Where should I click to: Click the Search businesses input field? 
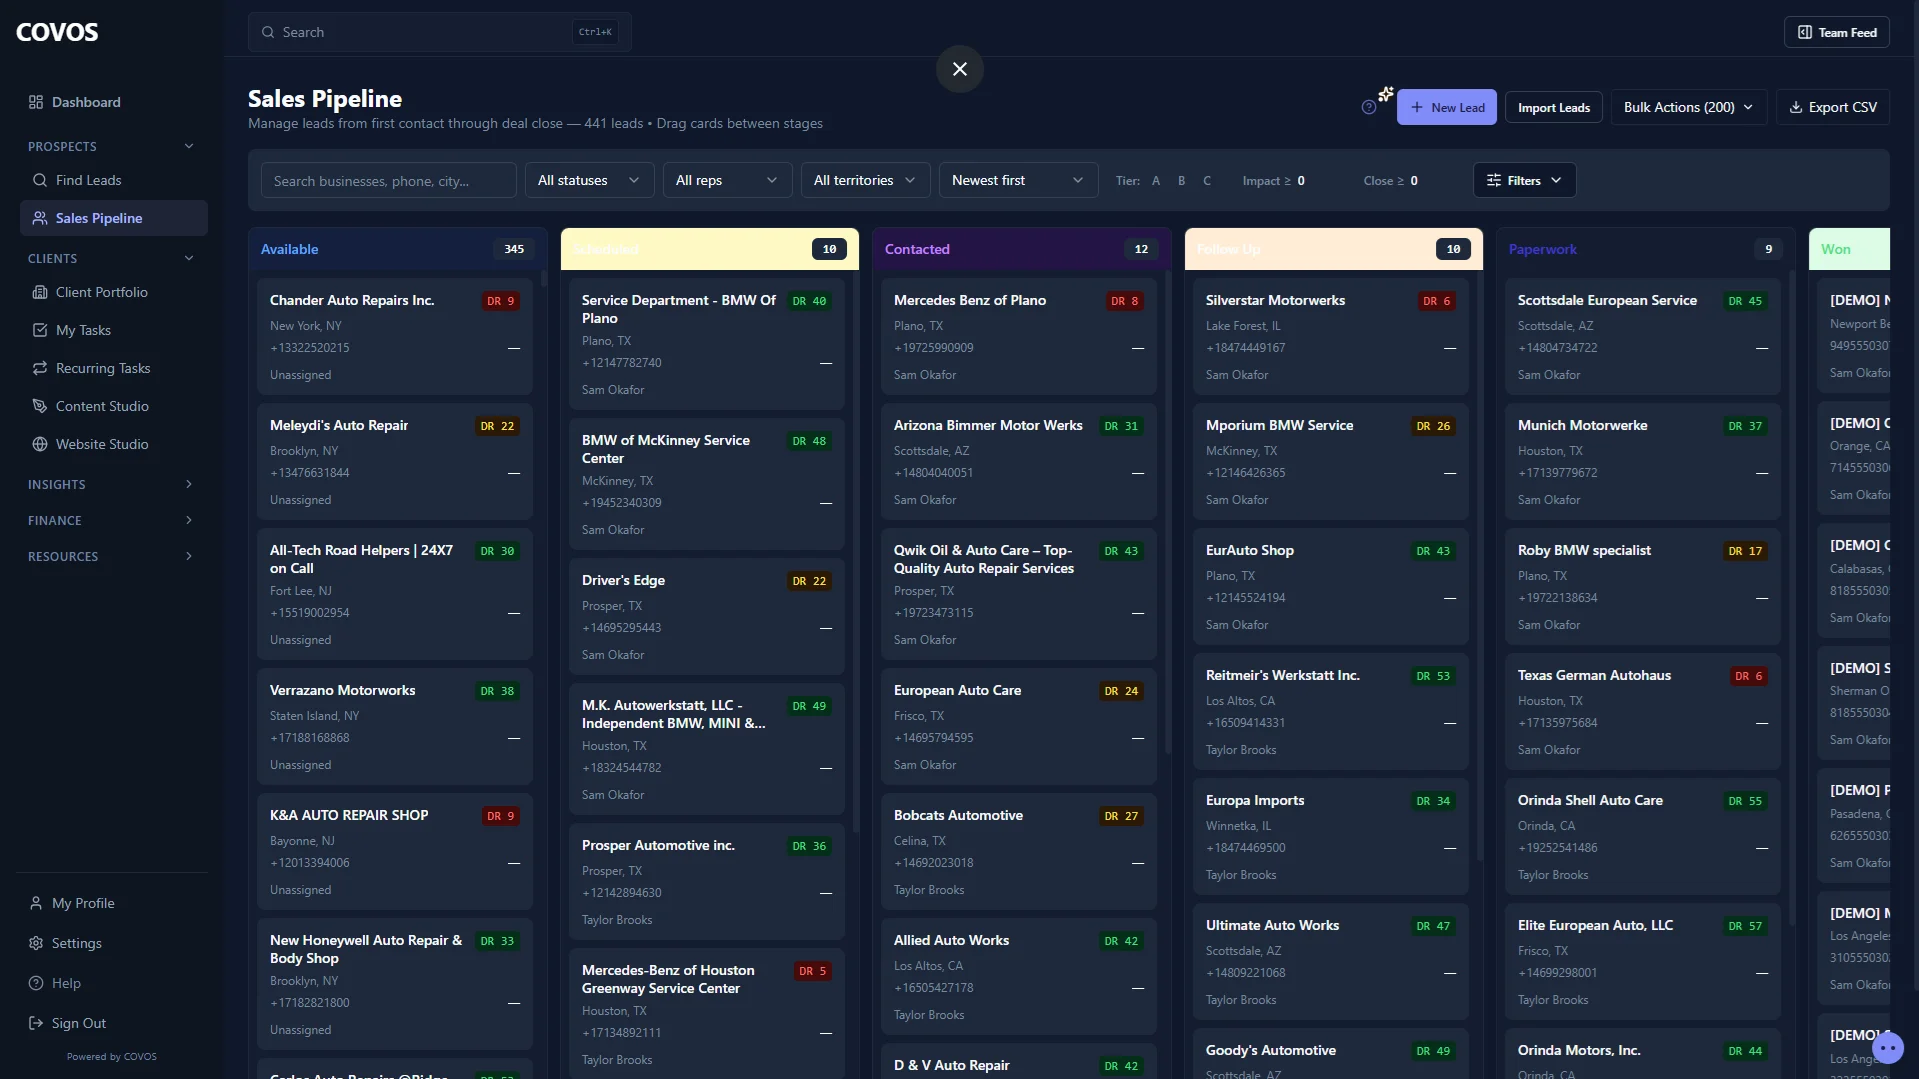(x=388, y=180)
